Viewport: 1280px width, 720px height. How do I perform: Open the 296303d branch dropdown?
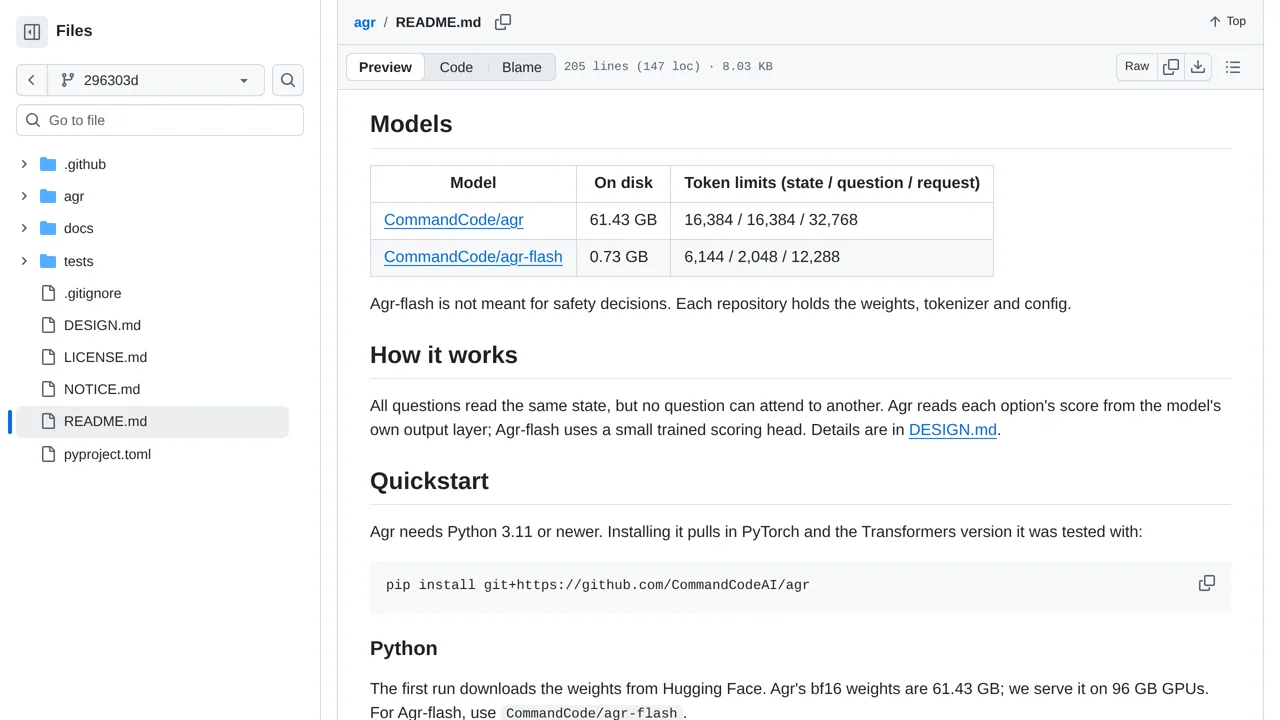pyautogui.click(x=155, y=80)
